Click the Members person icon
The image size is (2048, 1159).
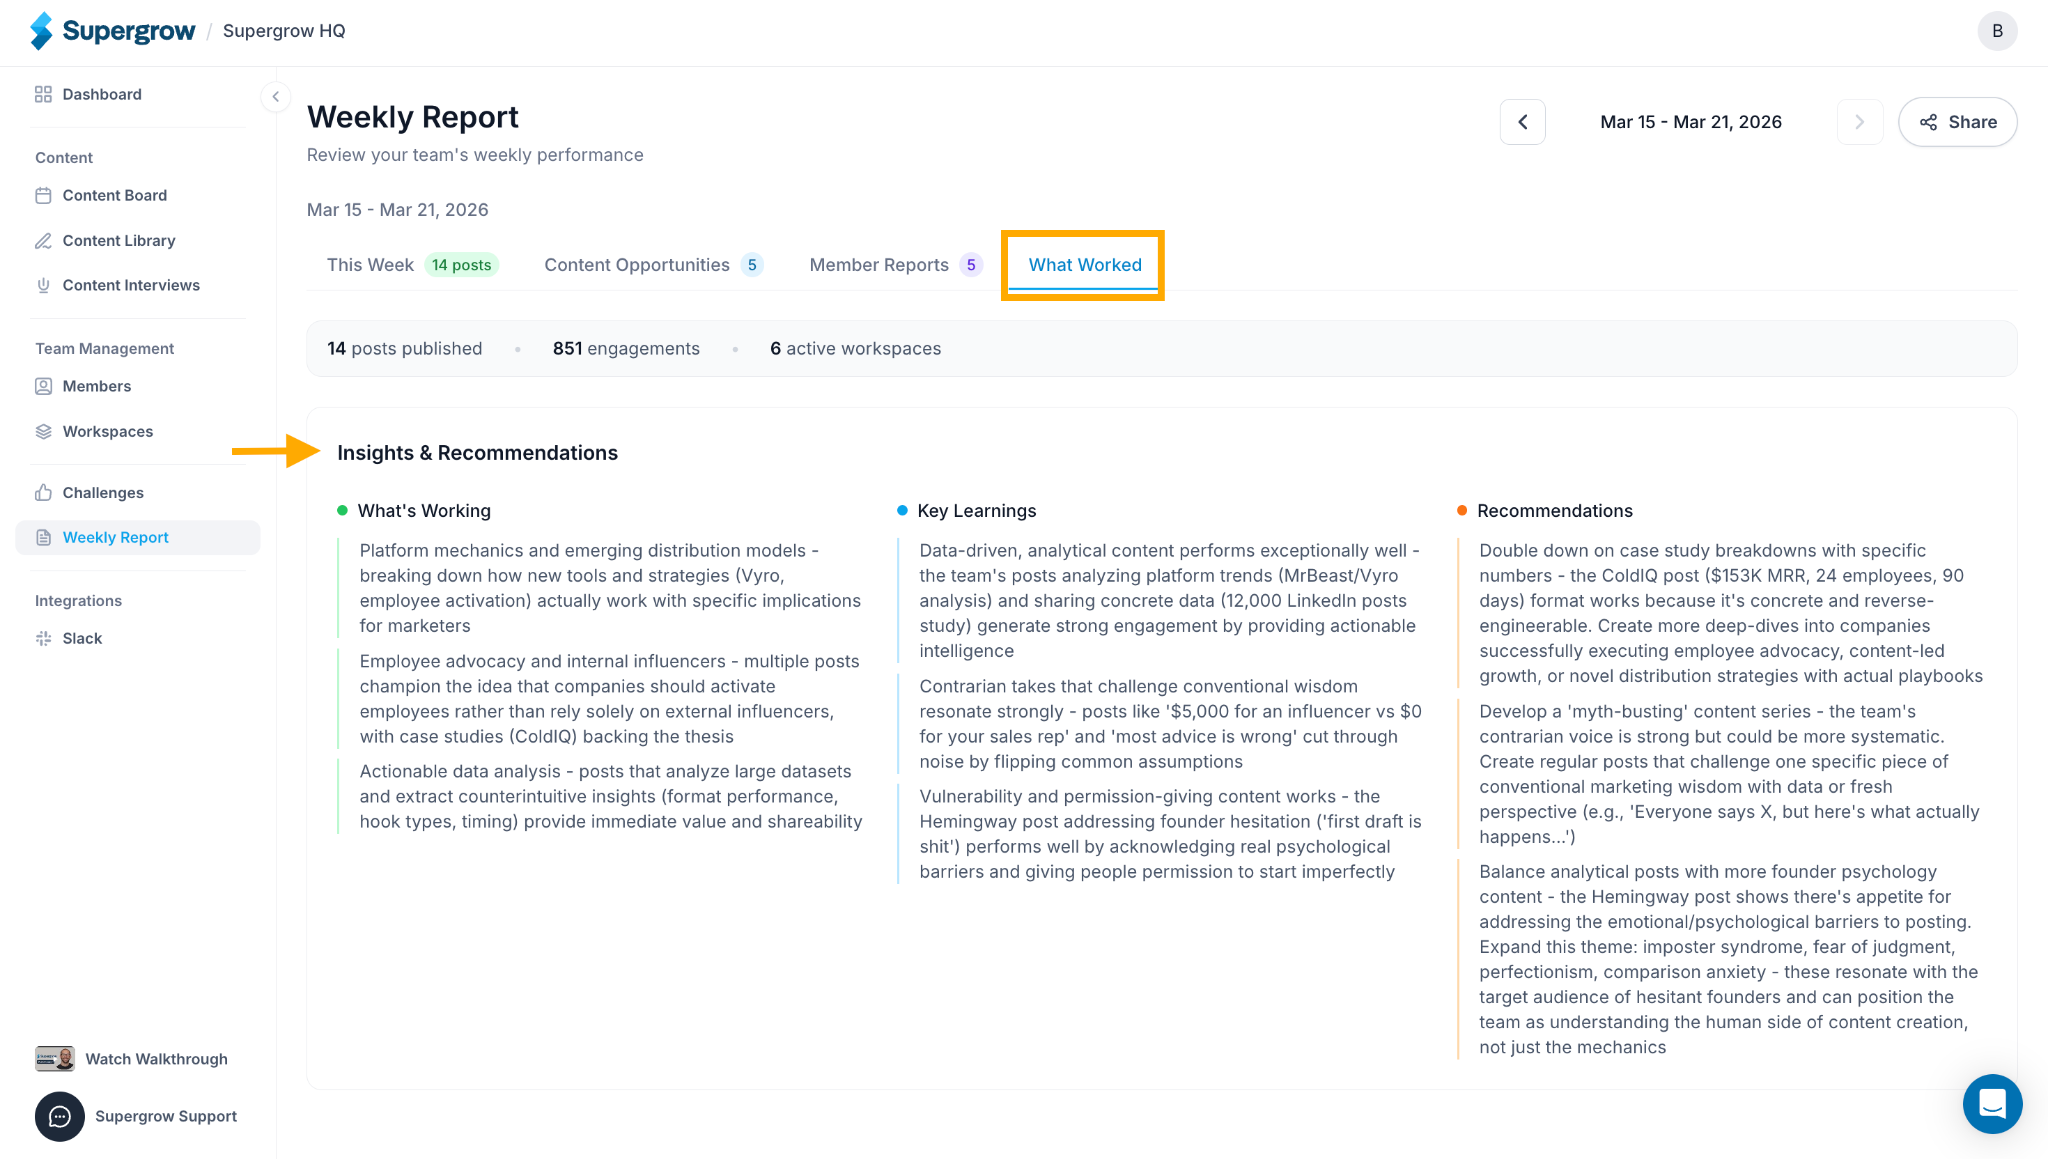(x=43, y=386)
